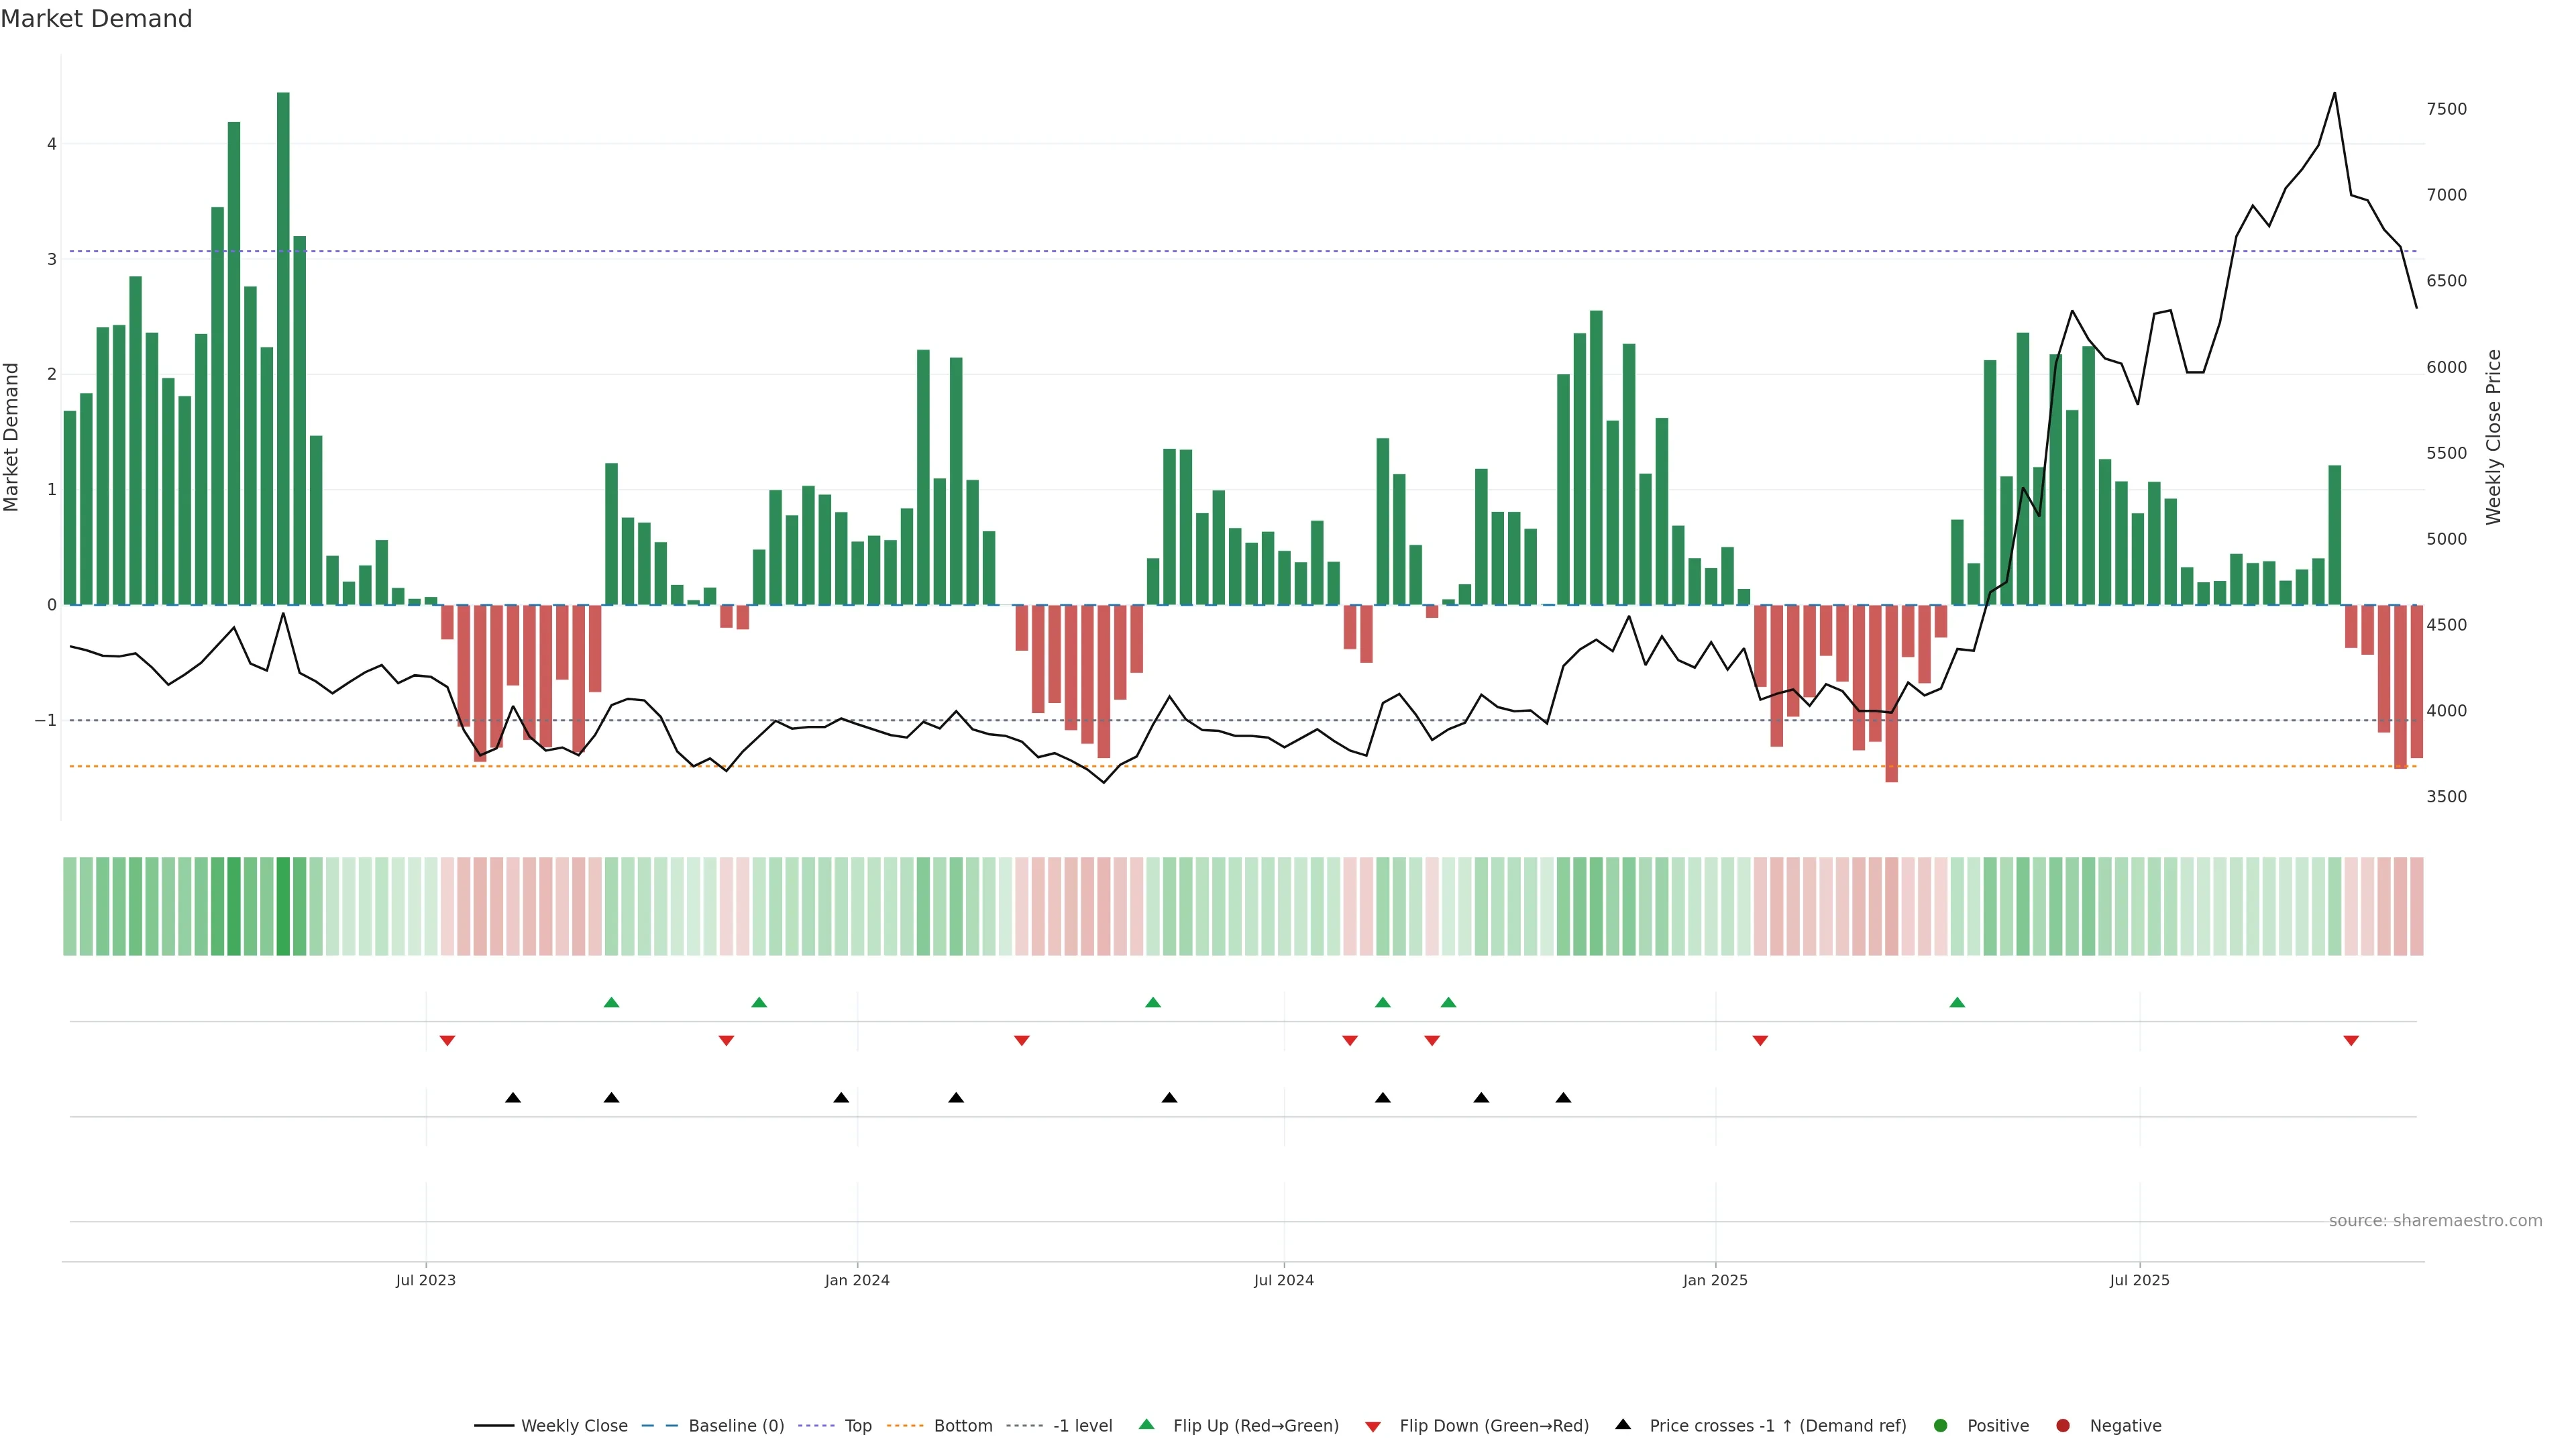The height and width of the screenshot is (1449, 2576).
Task: Click the first black price-cross triangle marker
Action: (513, 1098)
